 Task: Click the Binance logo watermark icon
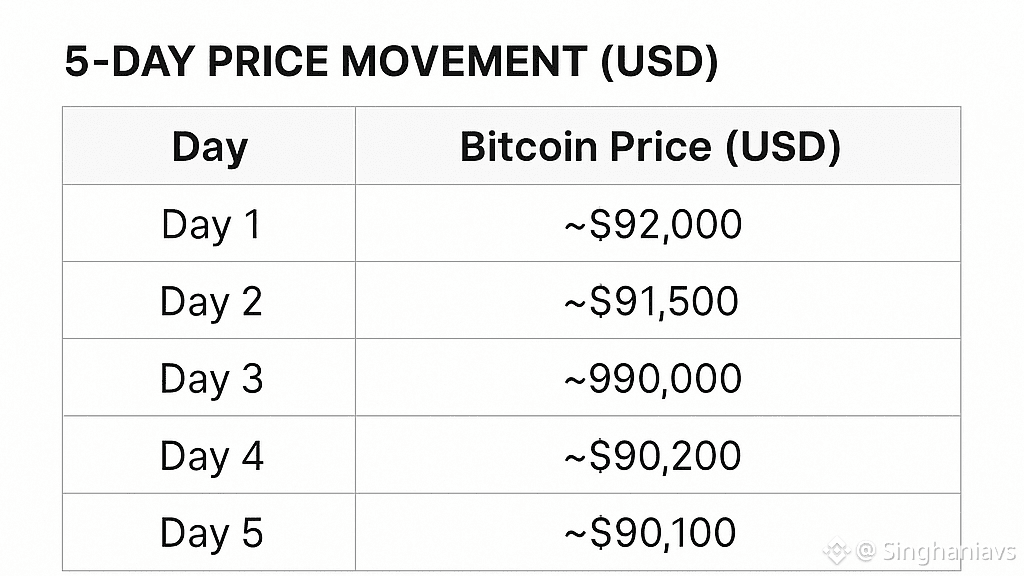click(836, 551)
